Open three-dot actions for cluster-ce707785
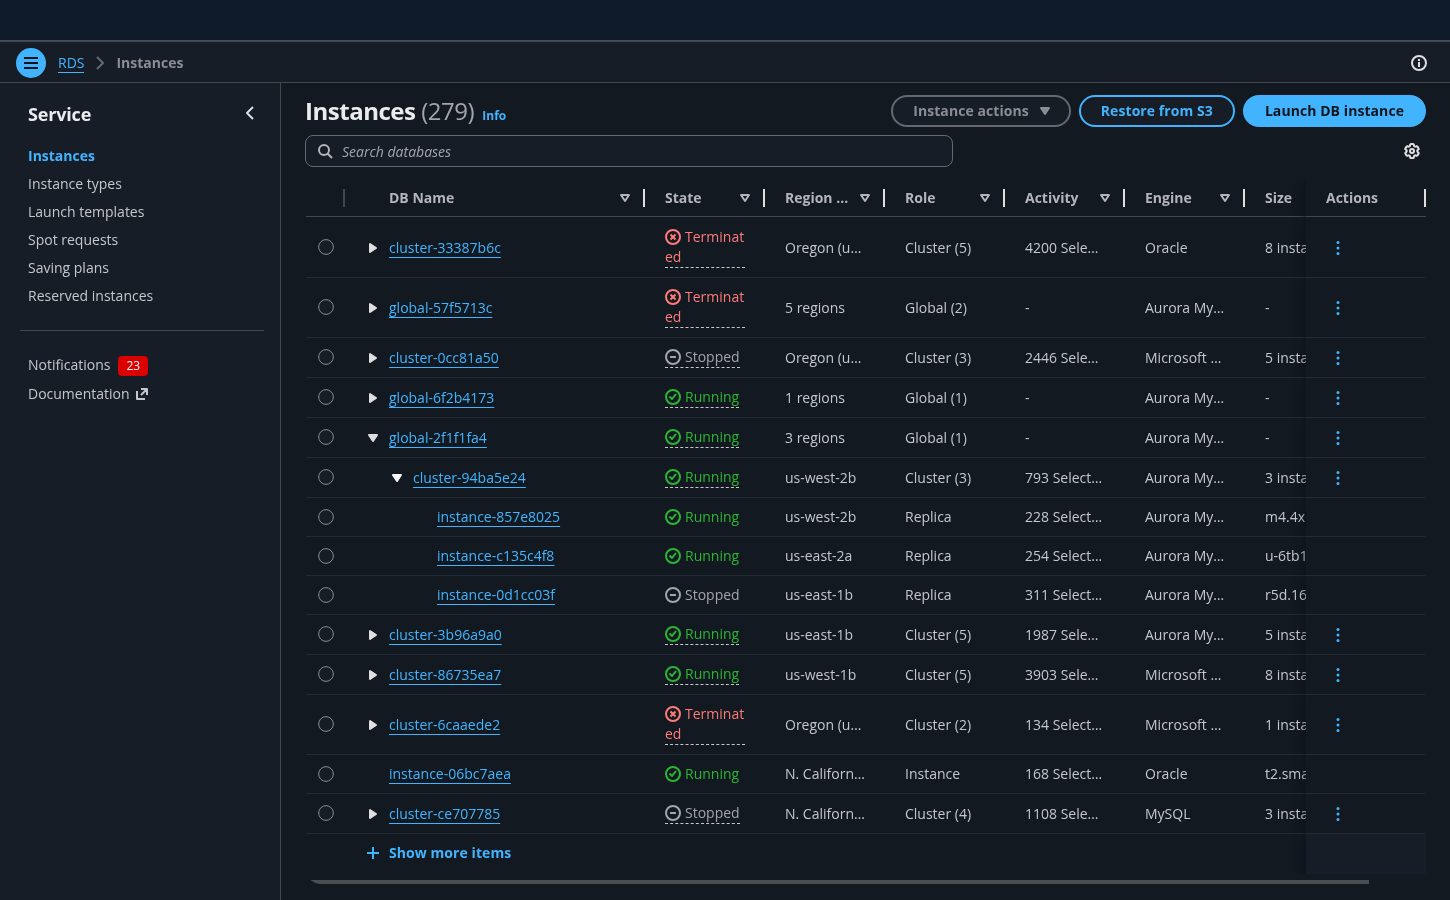1450x900 pixels. click(1337, 814)
